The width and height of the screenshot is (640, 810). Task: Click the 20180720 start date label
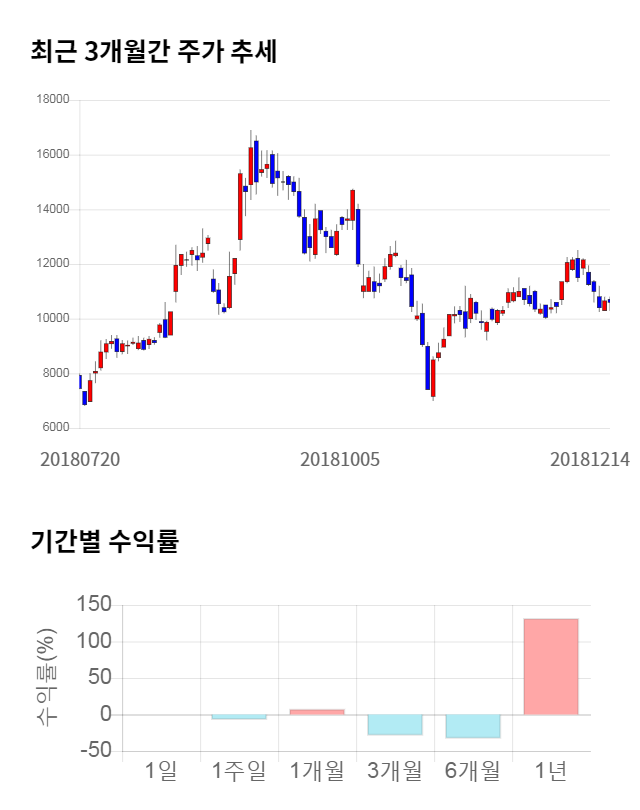point(80,460)
